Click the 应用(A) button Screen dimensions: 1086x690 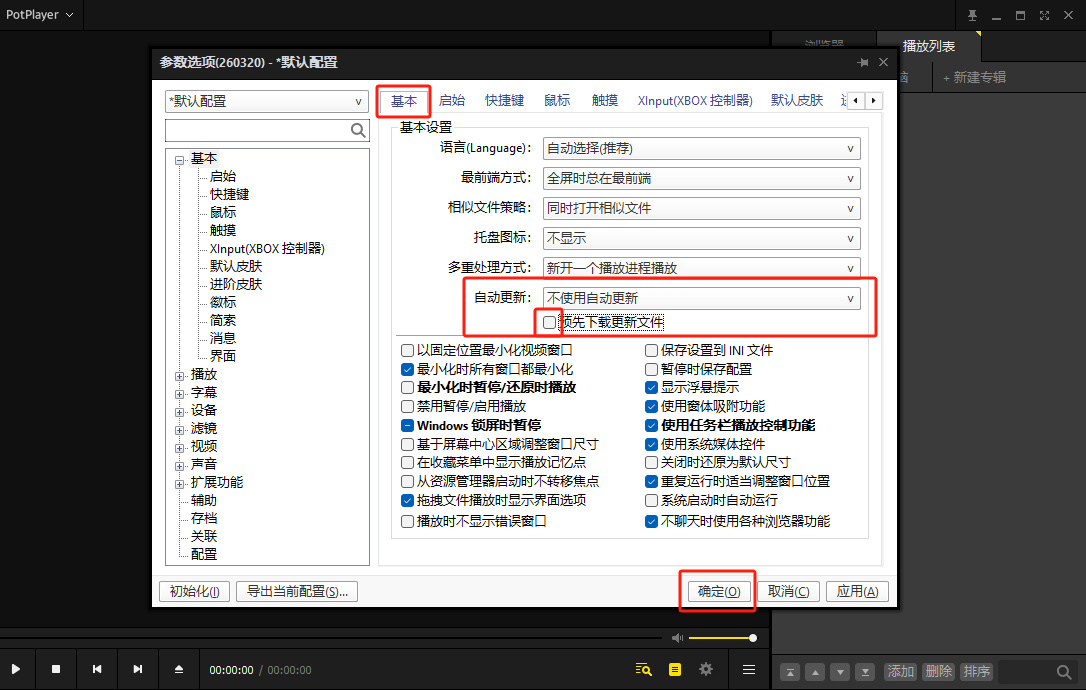(857, 592)
